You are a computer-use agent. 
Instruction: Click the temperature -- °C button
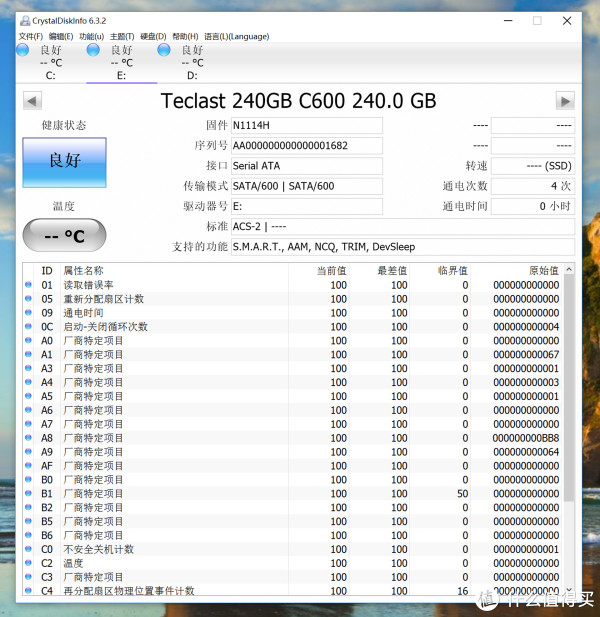[65, 235]
